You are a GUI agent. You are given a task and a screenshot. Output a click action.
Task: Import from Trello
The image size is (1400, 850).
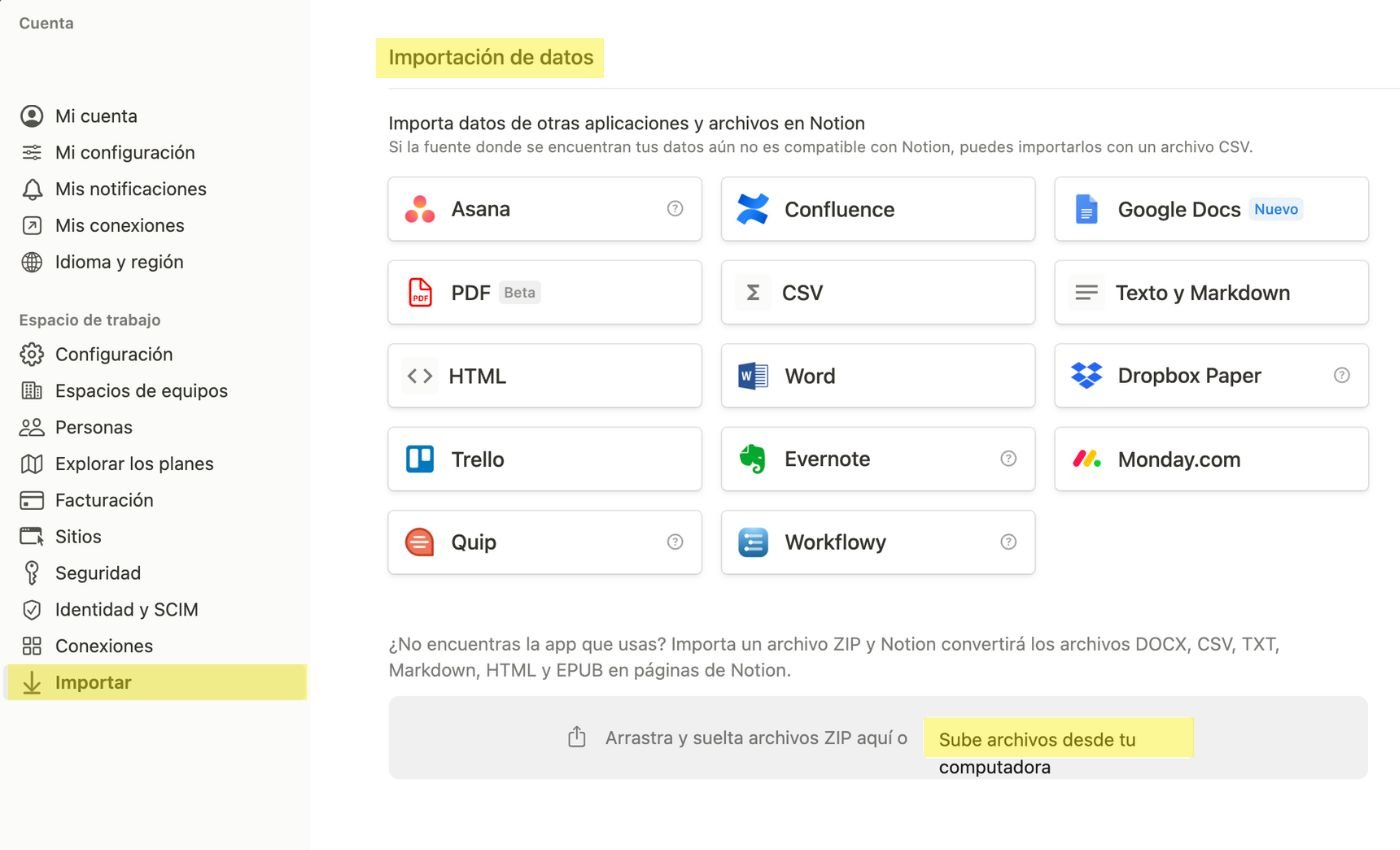pyautogui.click(x=545, y=459)
